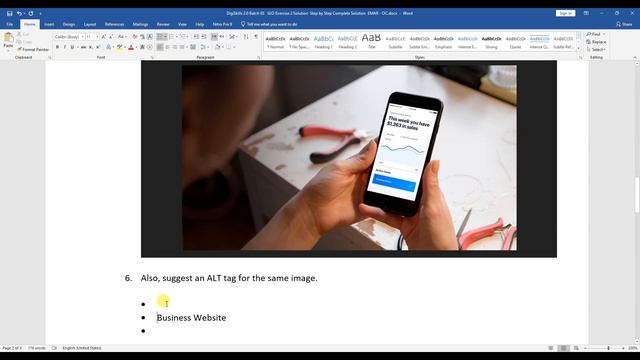
Task: Align text left
Action: pyautogui.click(x=160, y=47)
